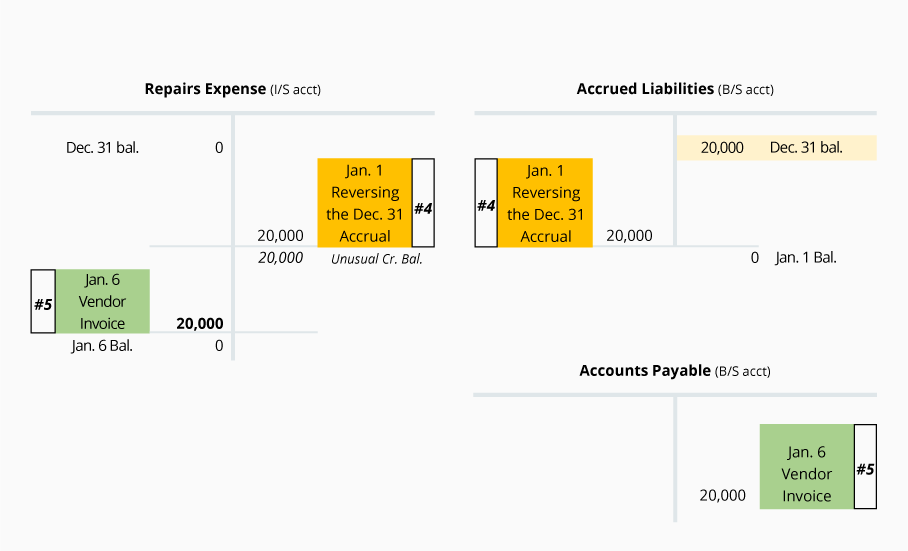Click the bold 20,000 debit amount

coord(199,324)
